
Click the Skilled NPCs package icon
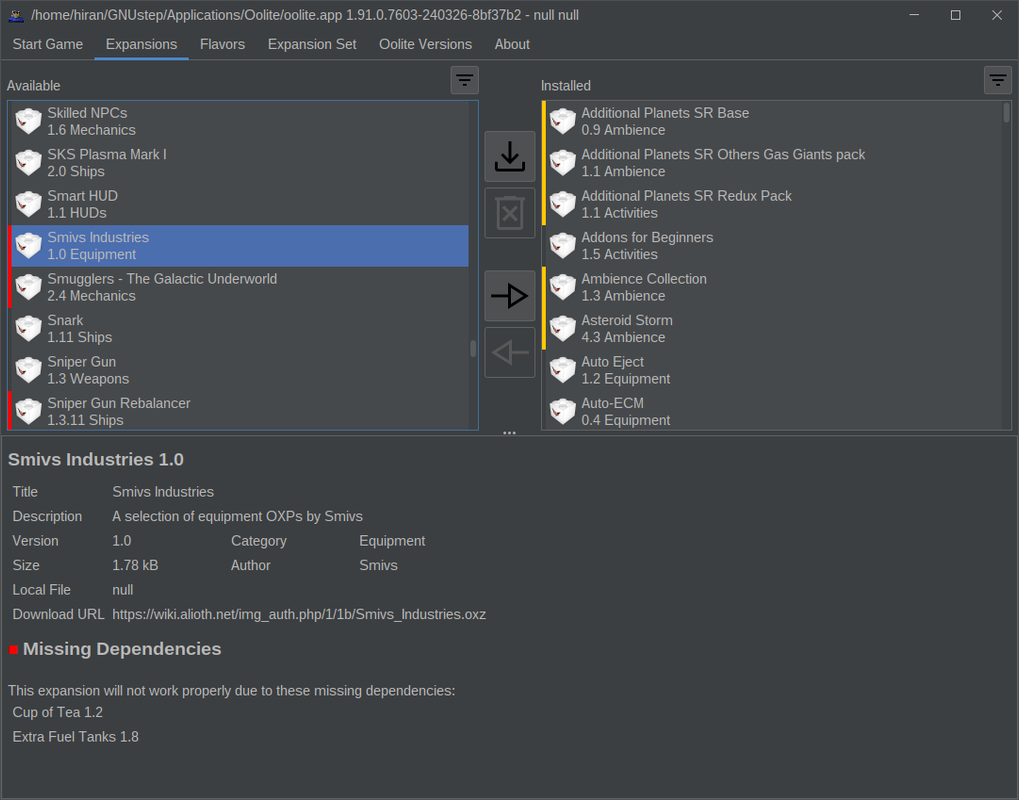[x=29, y=122]
